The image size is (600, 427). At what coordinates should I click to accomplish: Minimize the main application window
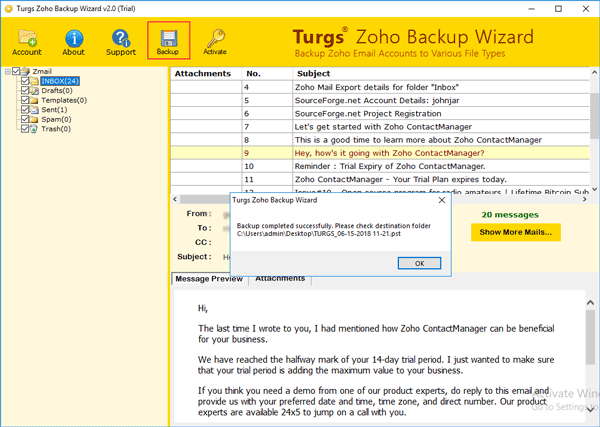(532, 8)
